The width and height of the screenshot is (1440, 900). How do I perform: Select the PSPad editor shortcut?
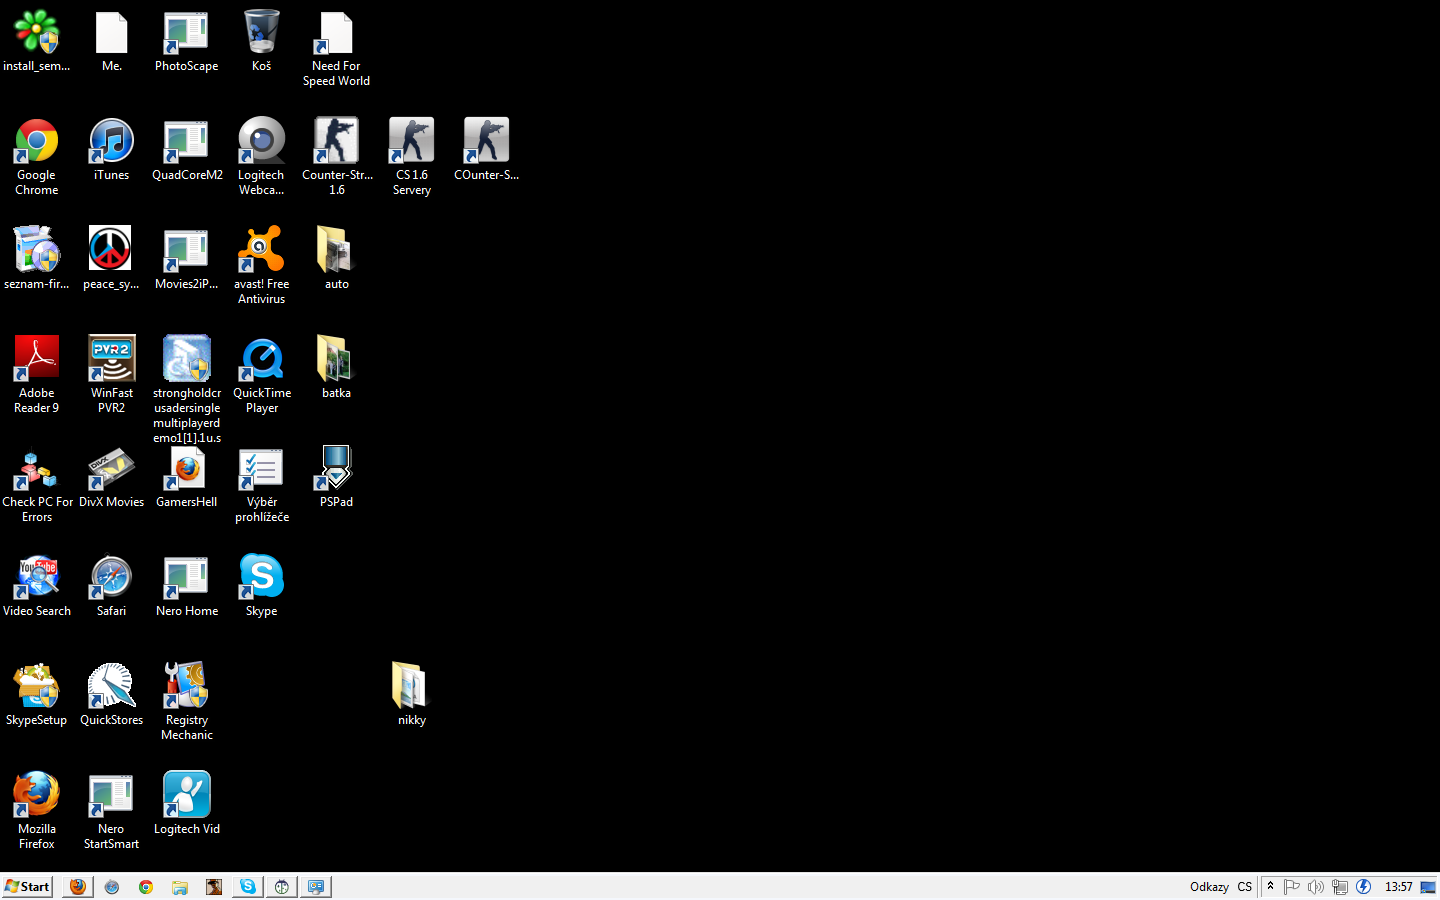pos(336,469)
